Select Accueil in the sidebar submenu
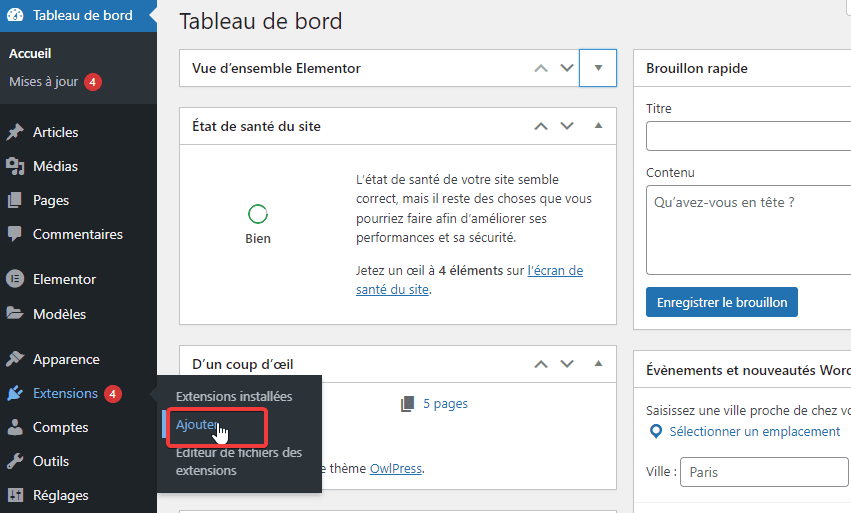 click(30, 53)
